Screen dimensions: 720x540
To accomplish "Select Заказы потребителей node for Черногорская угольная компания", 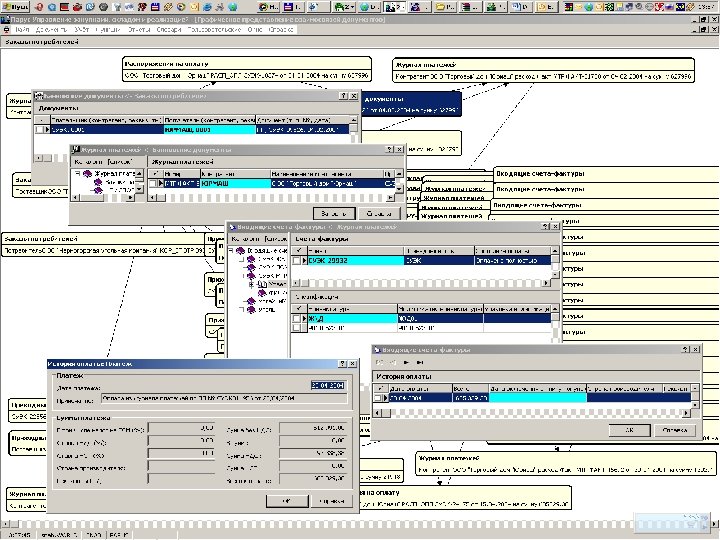I will pyautogui.click(x=105, y=245).
